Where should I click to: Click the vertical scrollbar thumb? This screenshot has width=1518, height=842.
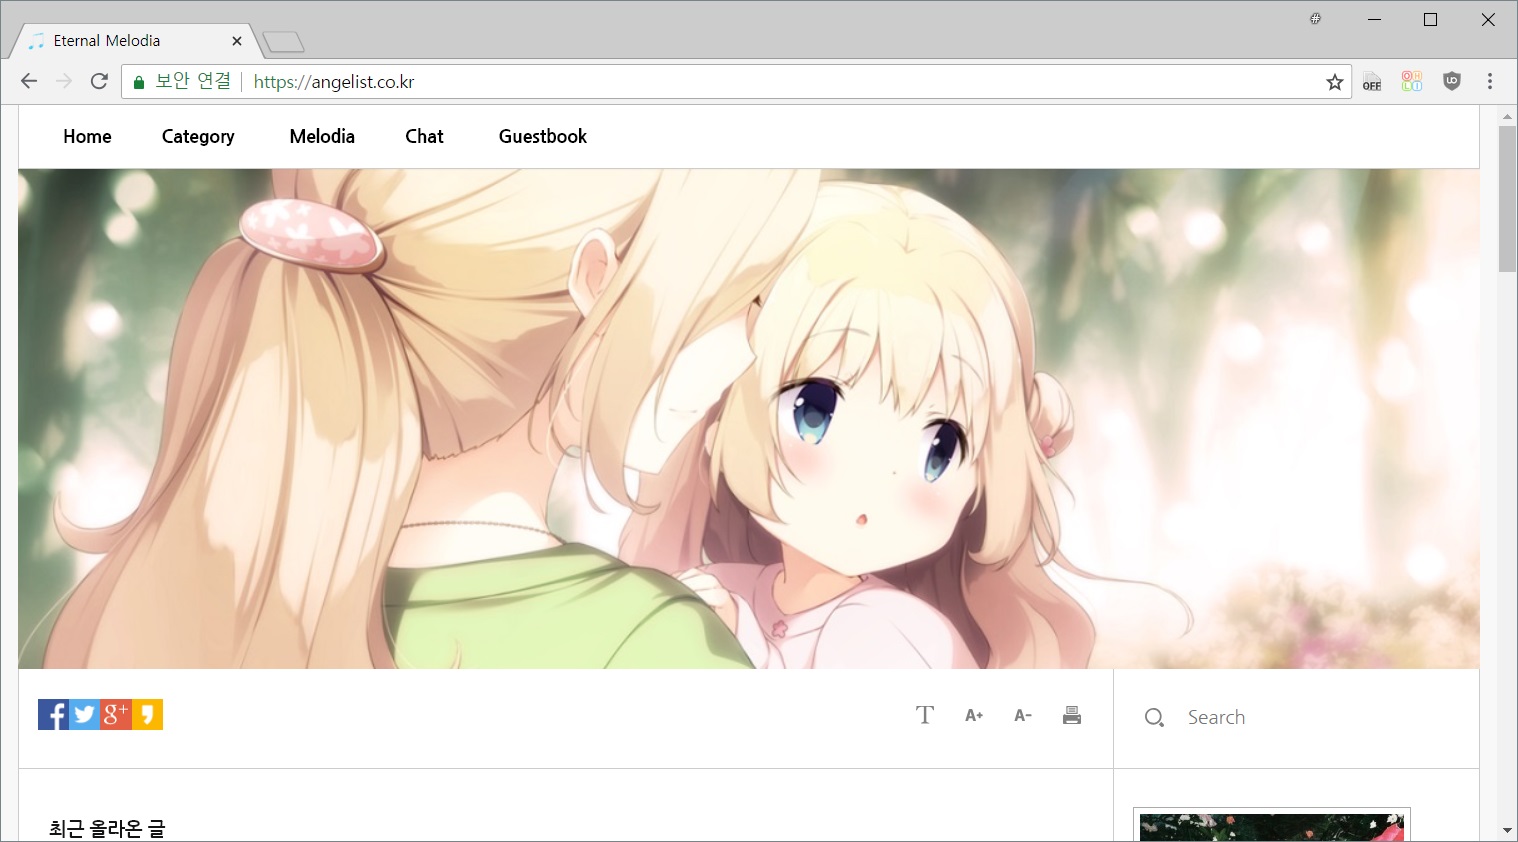(1507, 199)
